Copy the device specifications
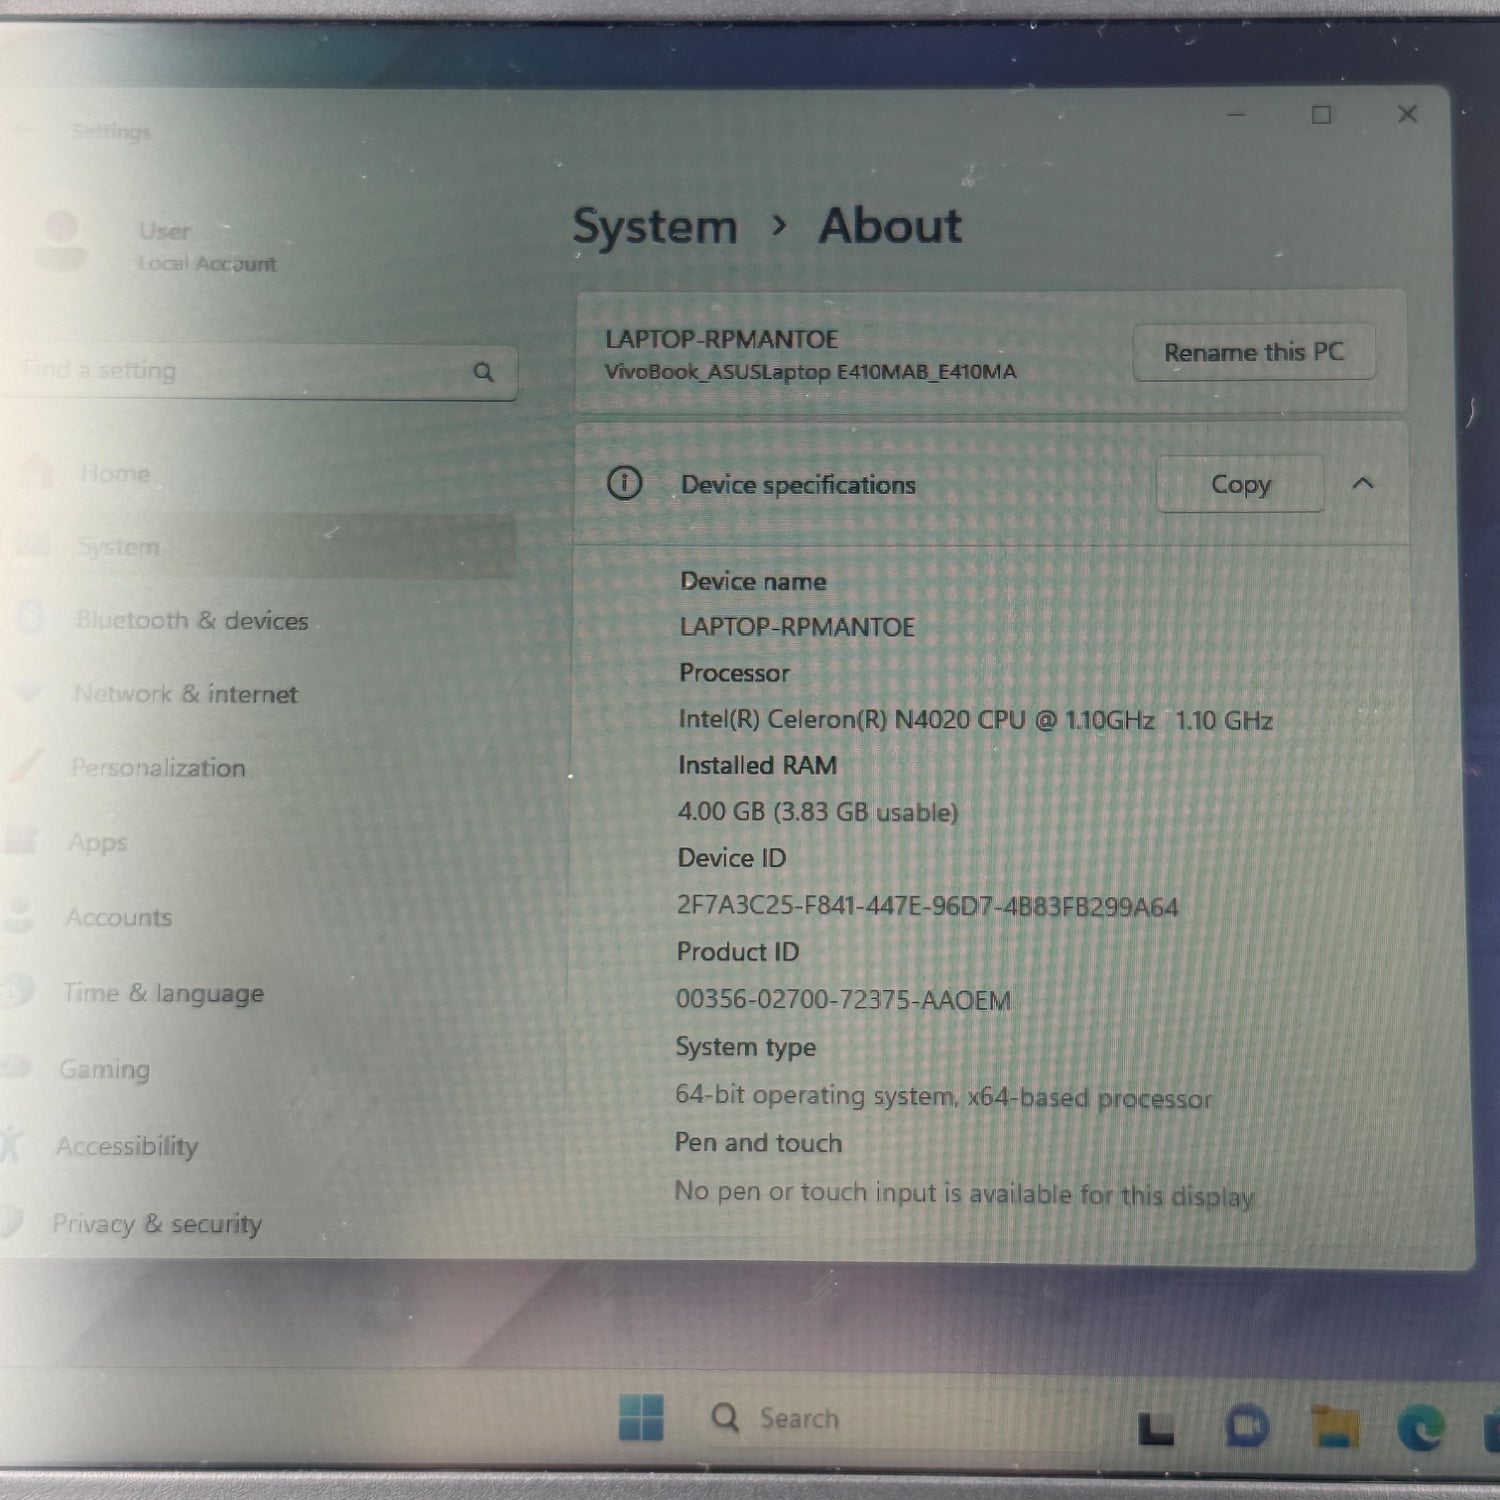Screen dimensions: 1500x1500 1240,485
